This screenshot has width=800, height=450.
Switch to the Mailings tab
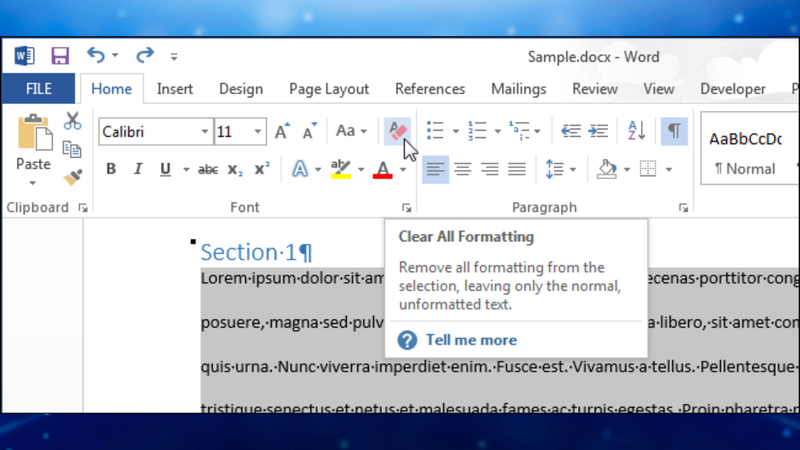(x=518, y=89)
